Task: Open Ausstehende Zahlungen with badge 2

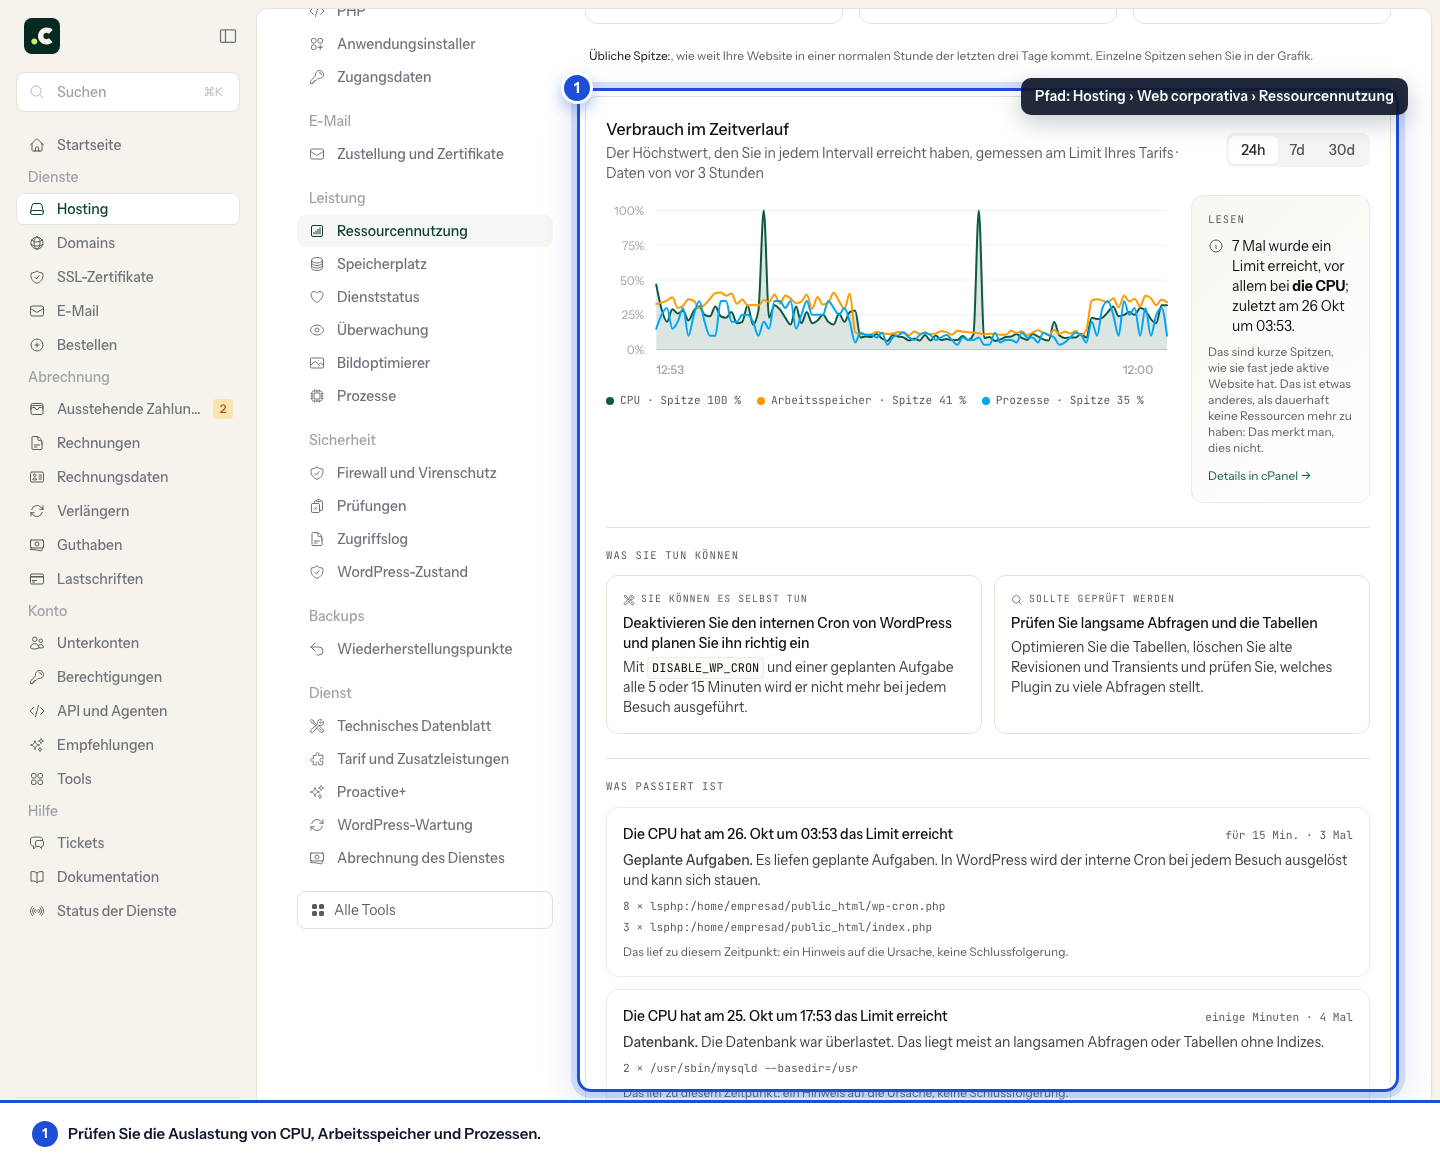Action: (128, 409)
